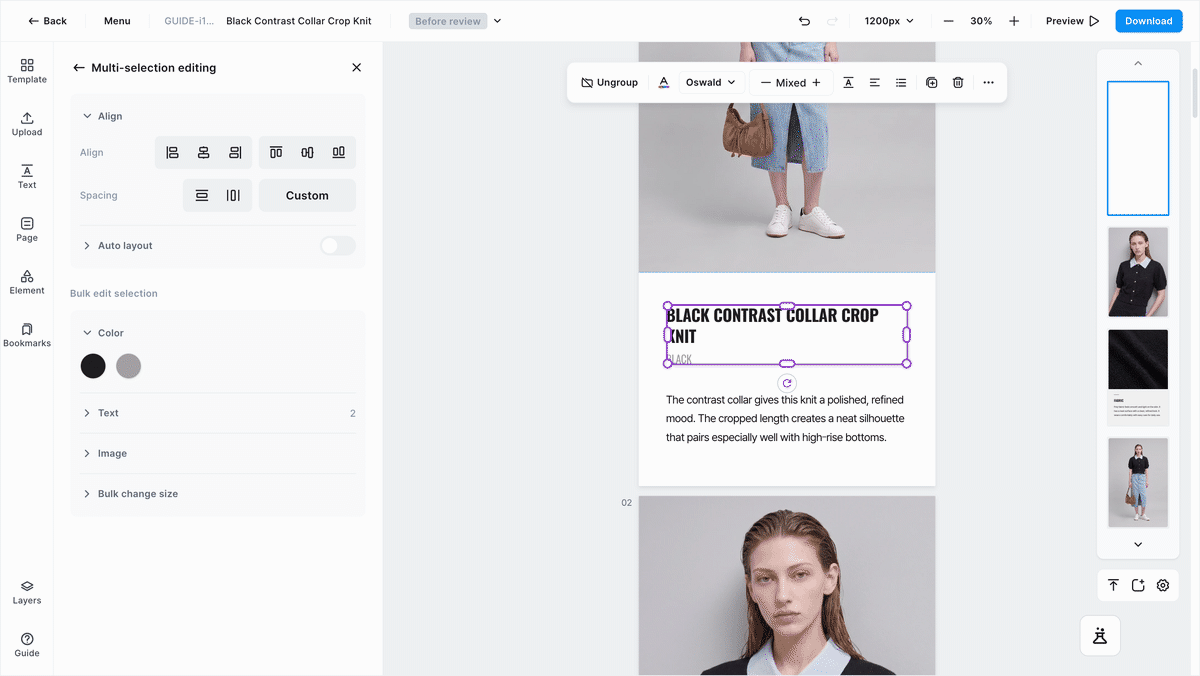Click the accessibility figure button
This screenshot has height=676, width=1200.
1100,635
